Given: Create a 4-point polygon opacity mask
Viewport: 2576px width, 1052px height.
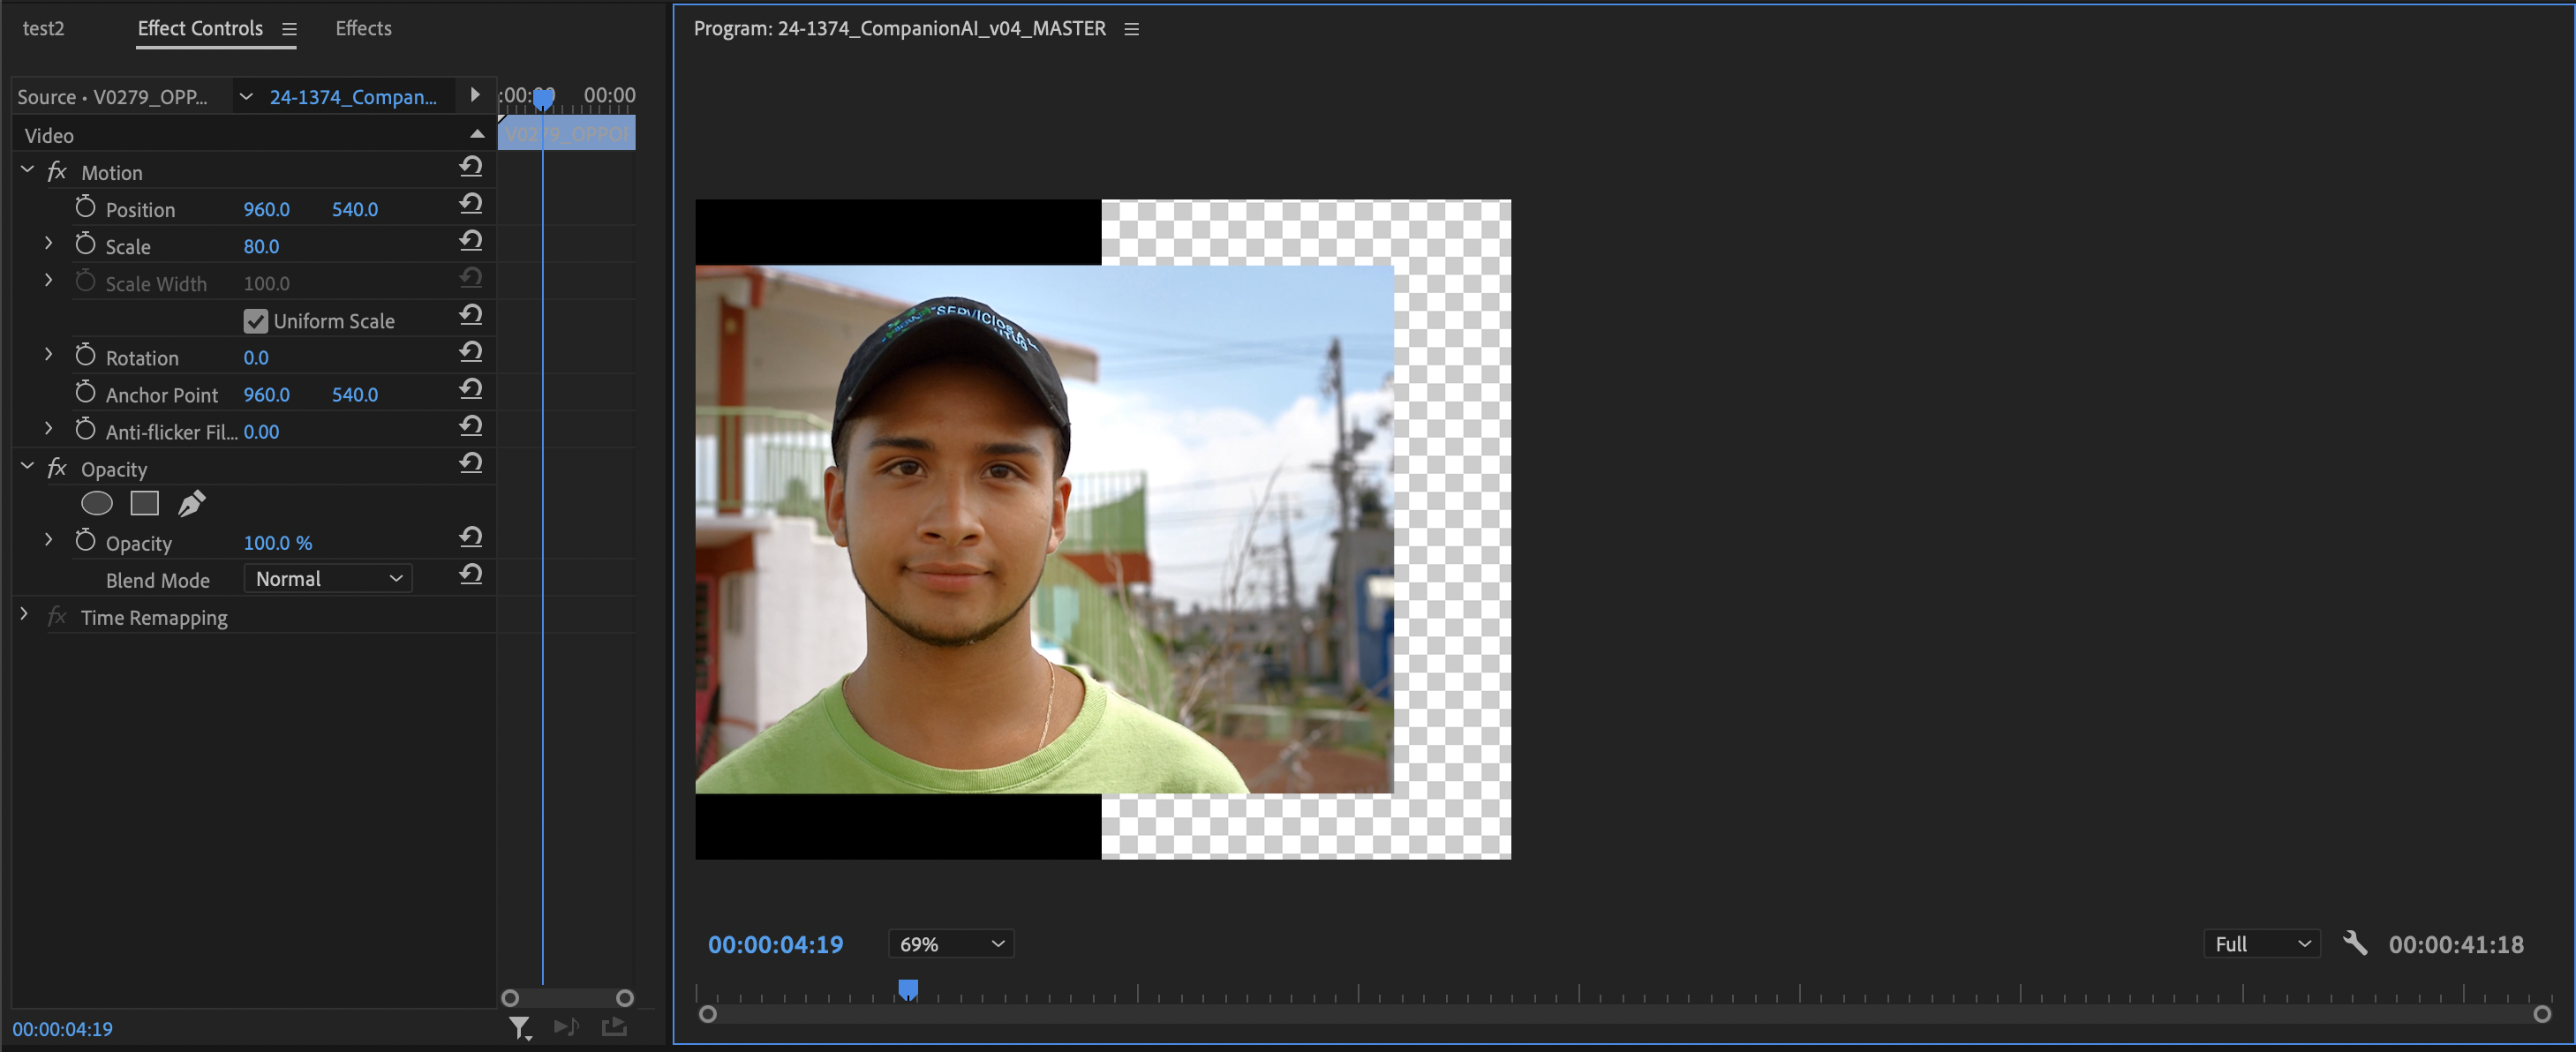Looking at the screenshot, I should (144, 503).
